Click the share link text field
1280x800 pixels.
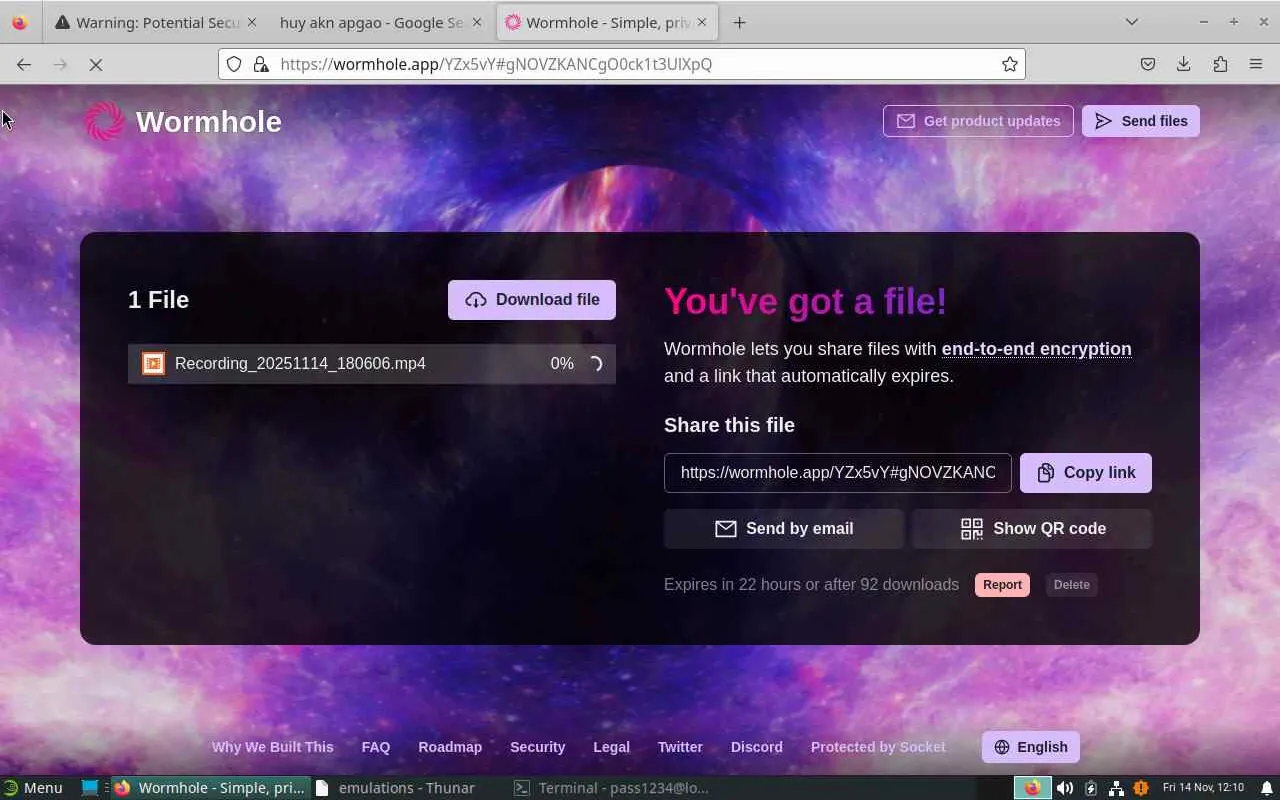click(x=838, y=473)
